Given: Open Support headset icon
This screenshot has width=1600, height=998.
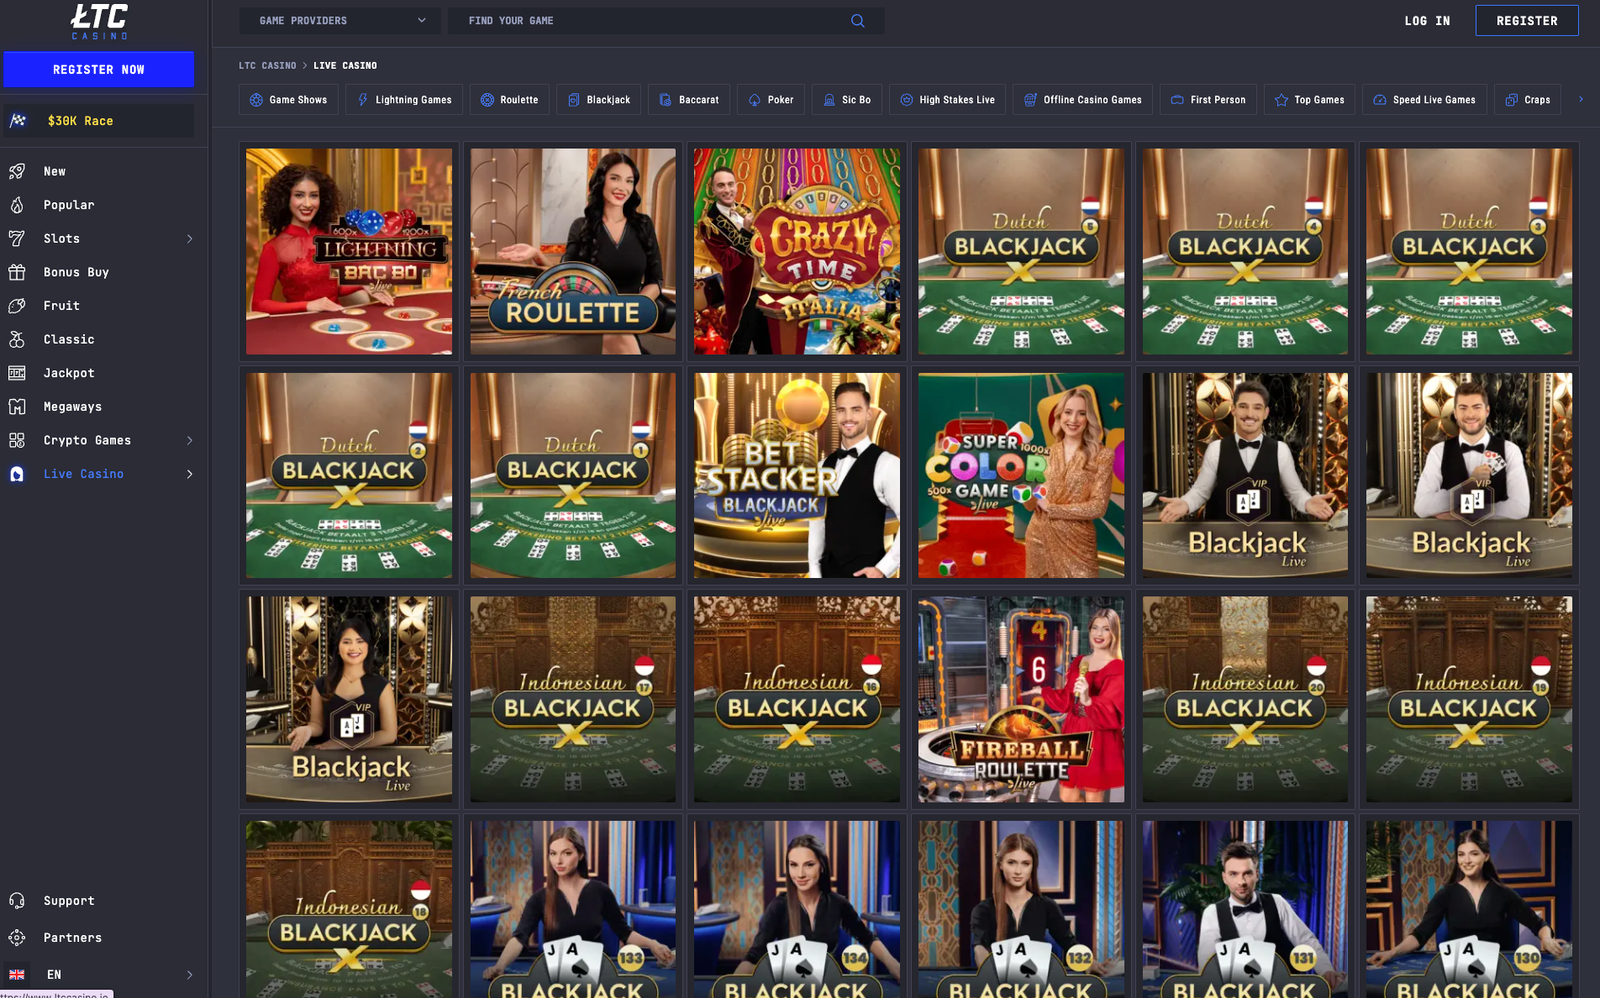Looking at the screenshot, I should (17, 901).
